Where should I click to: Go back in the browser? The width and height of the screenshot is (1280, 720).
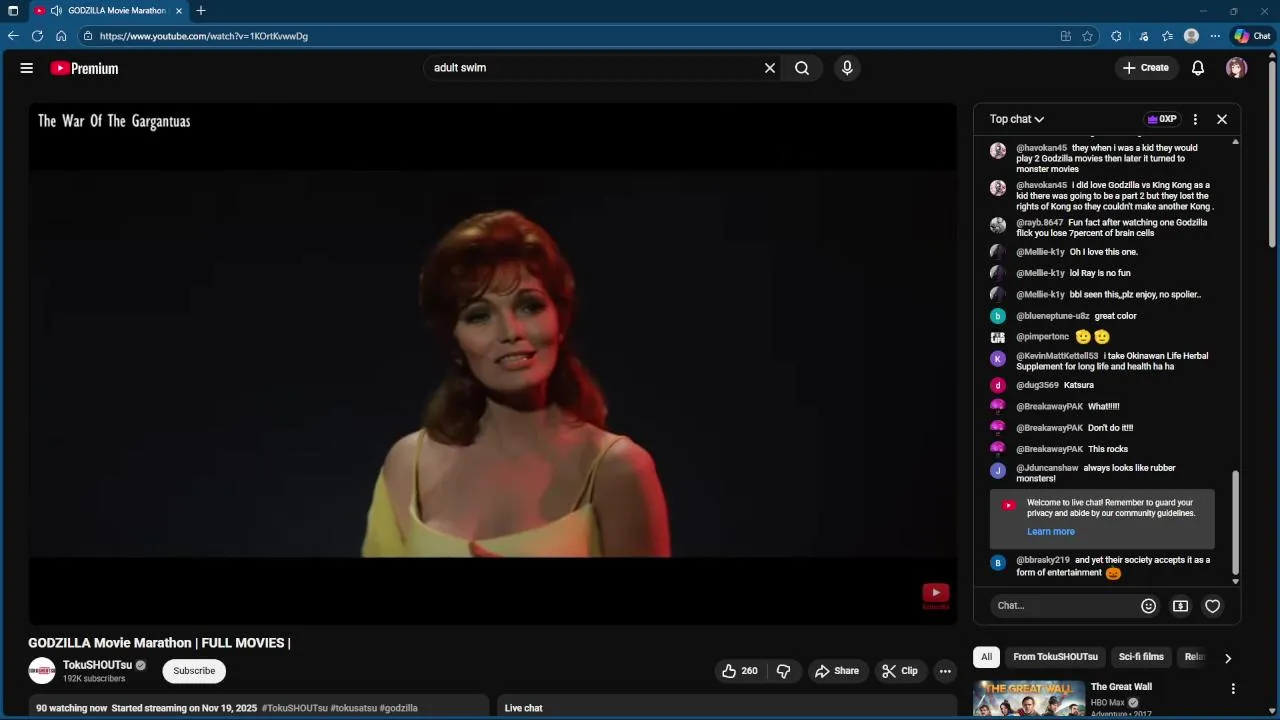click(x=13, y=36)
